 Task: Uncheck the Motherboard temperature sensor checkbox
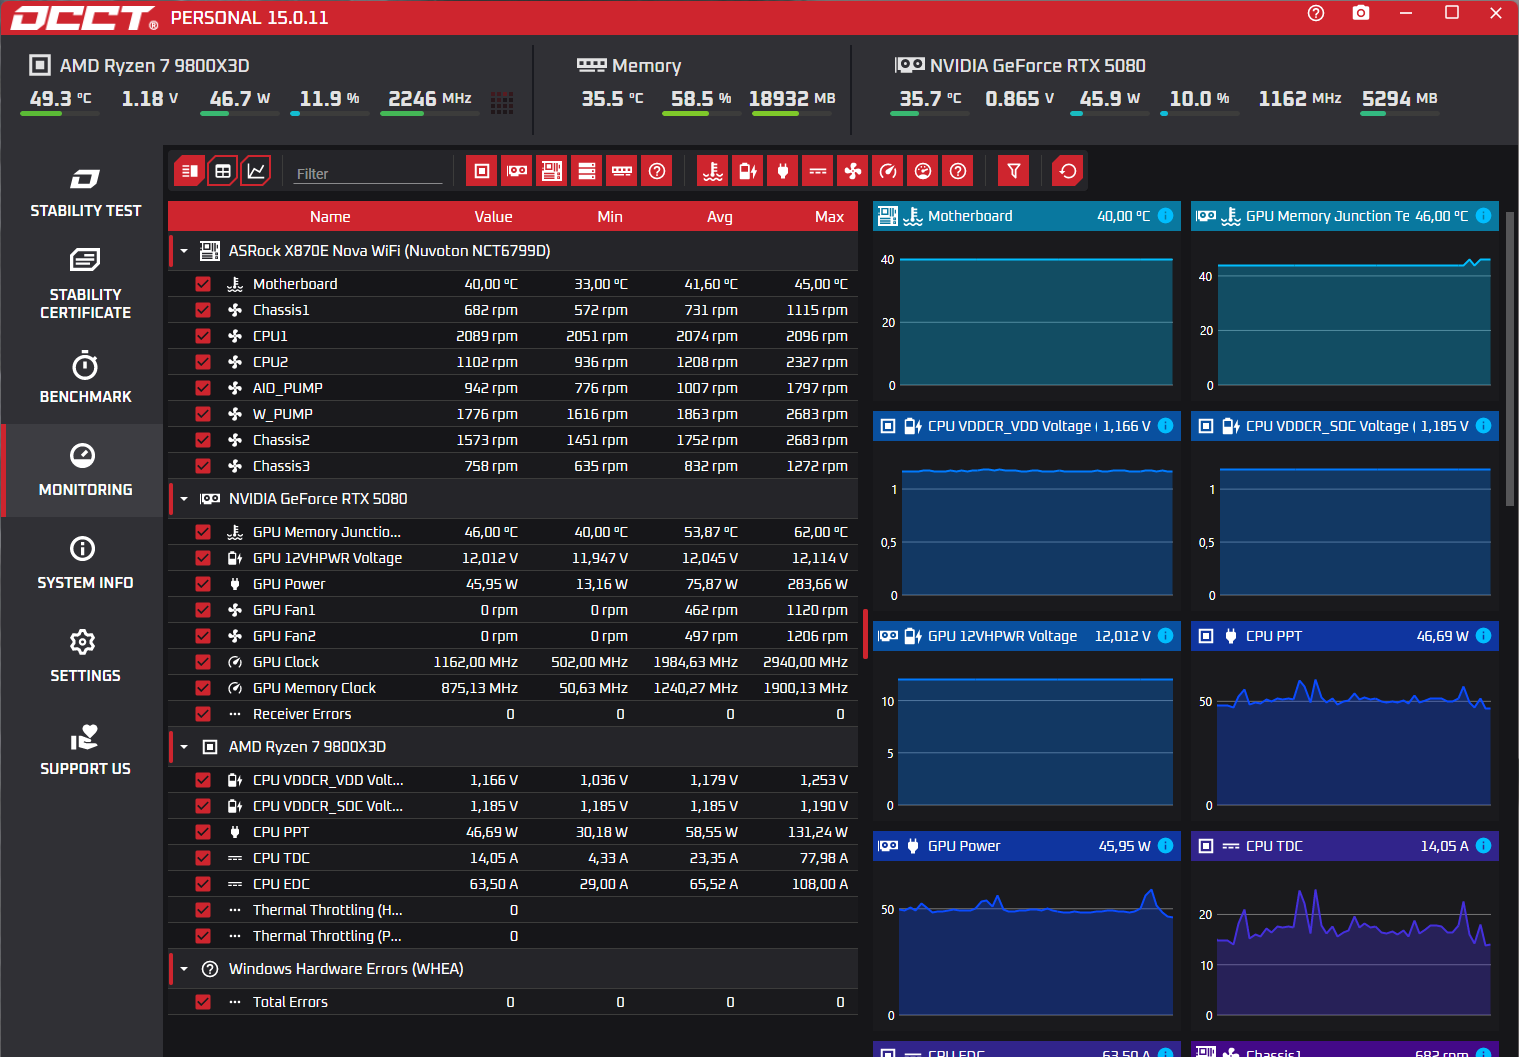tap(203, 284)
